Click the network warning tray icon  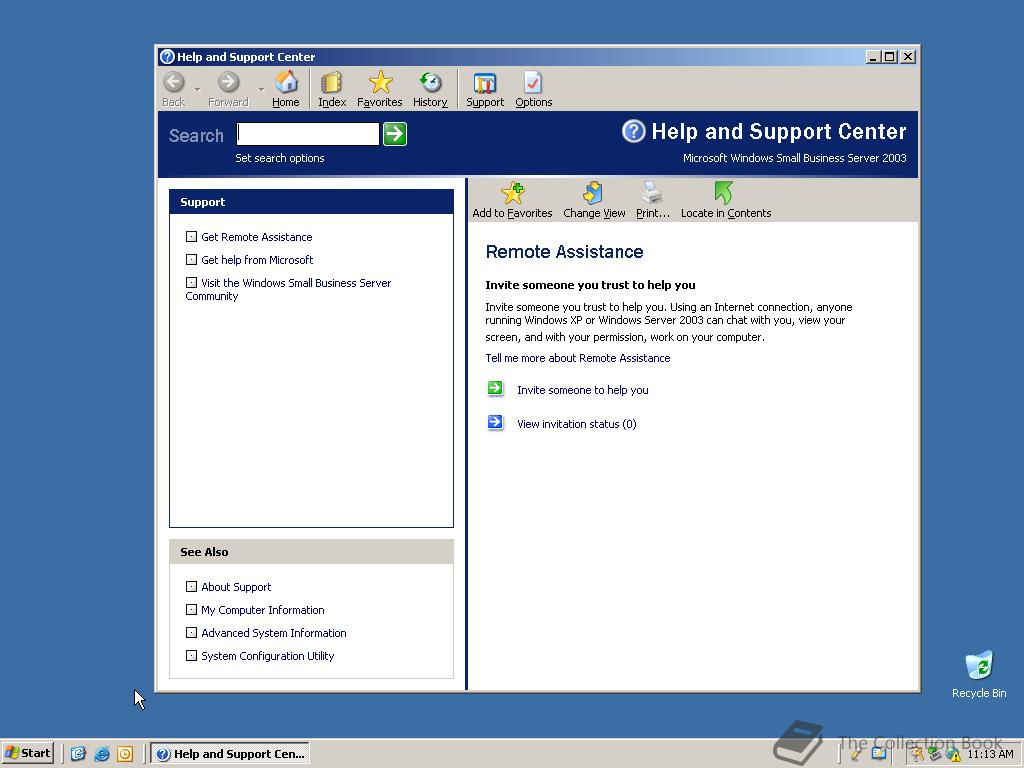pyautogui.click(x=953, y=754)
